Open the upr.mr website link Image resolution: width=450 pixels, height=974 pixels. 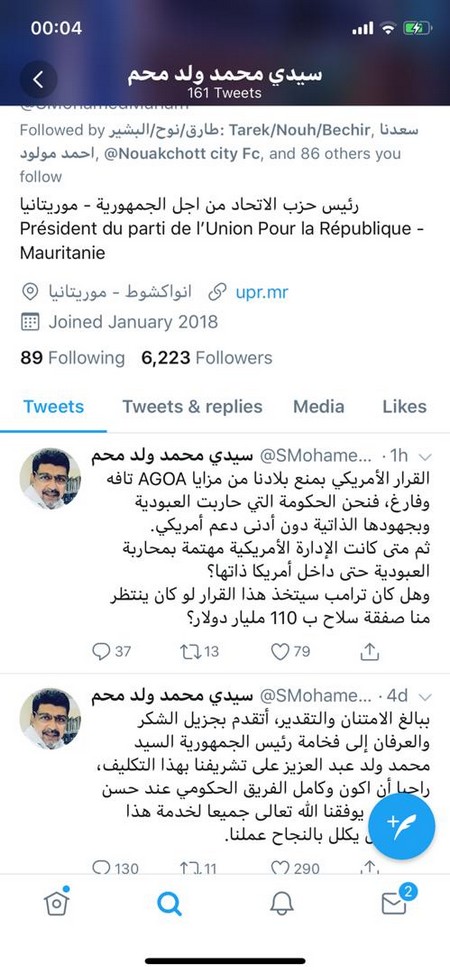click(x=261, y=291)
